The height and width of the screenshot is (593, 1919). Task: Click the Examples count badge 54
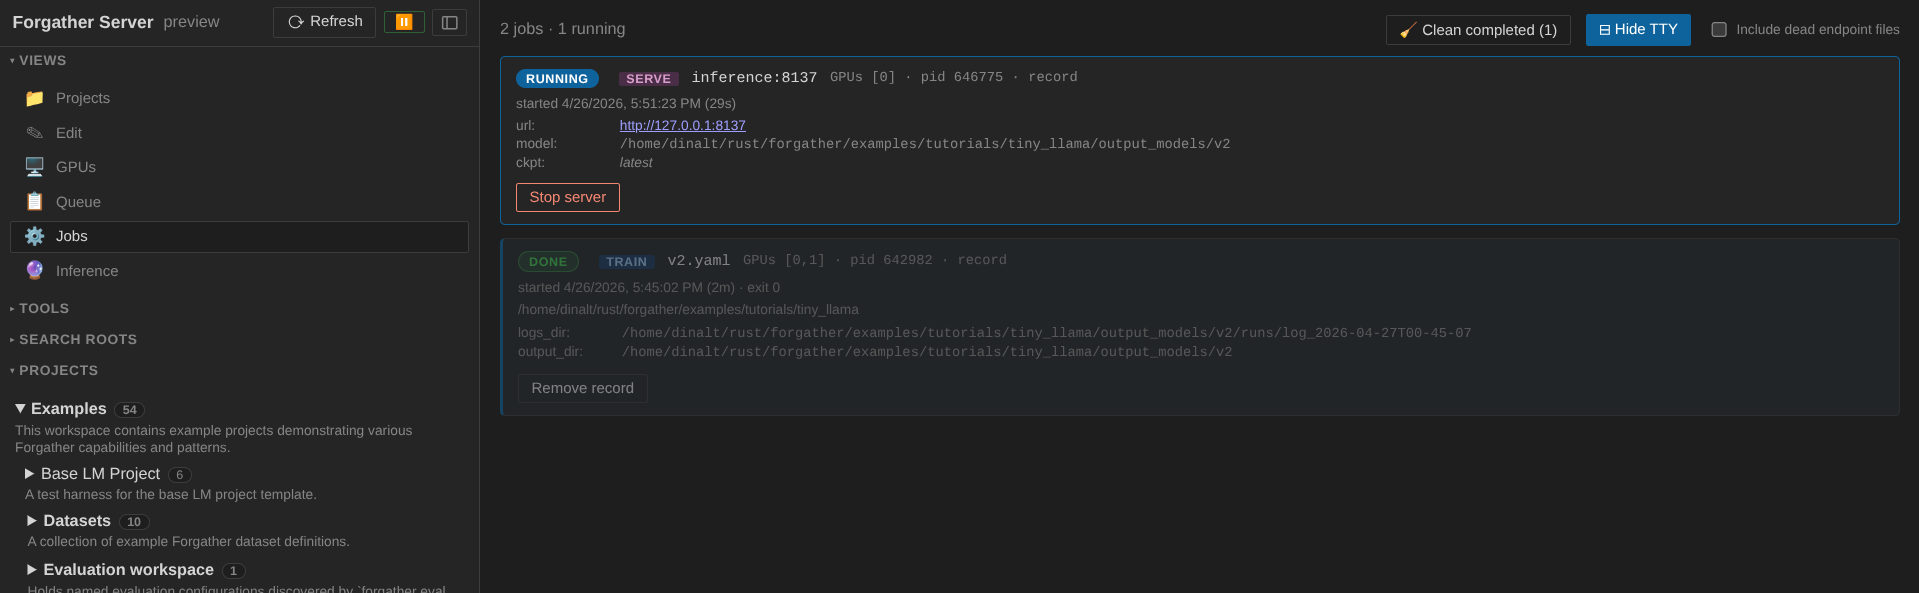(x=129, y=410)
